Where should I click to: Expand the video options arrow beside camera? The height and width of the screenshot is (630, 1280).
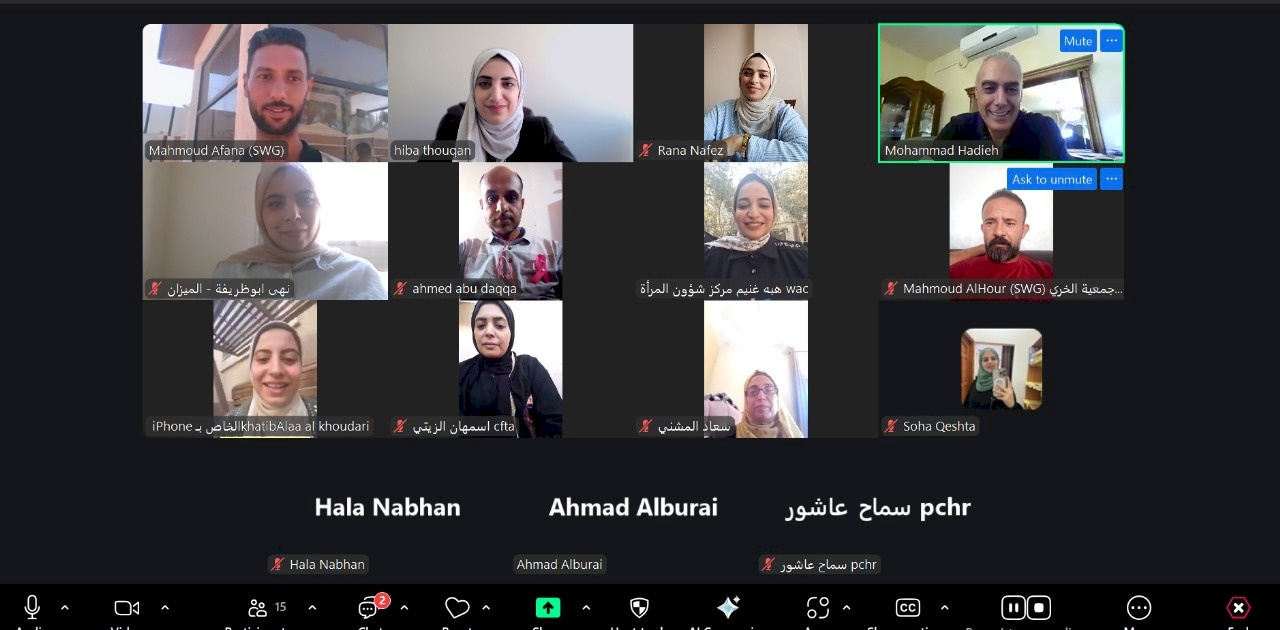coord(165,607)
